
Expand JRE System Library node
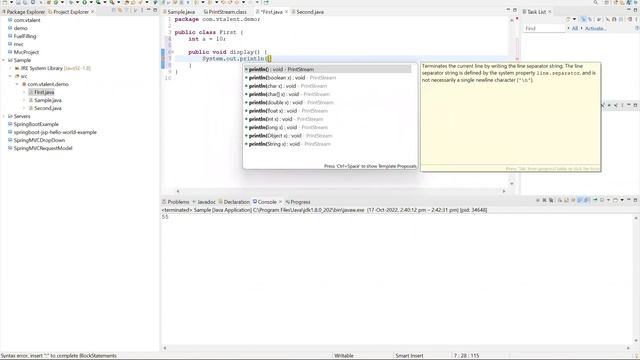tap(11, 68)
